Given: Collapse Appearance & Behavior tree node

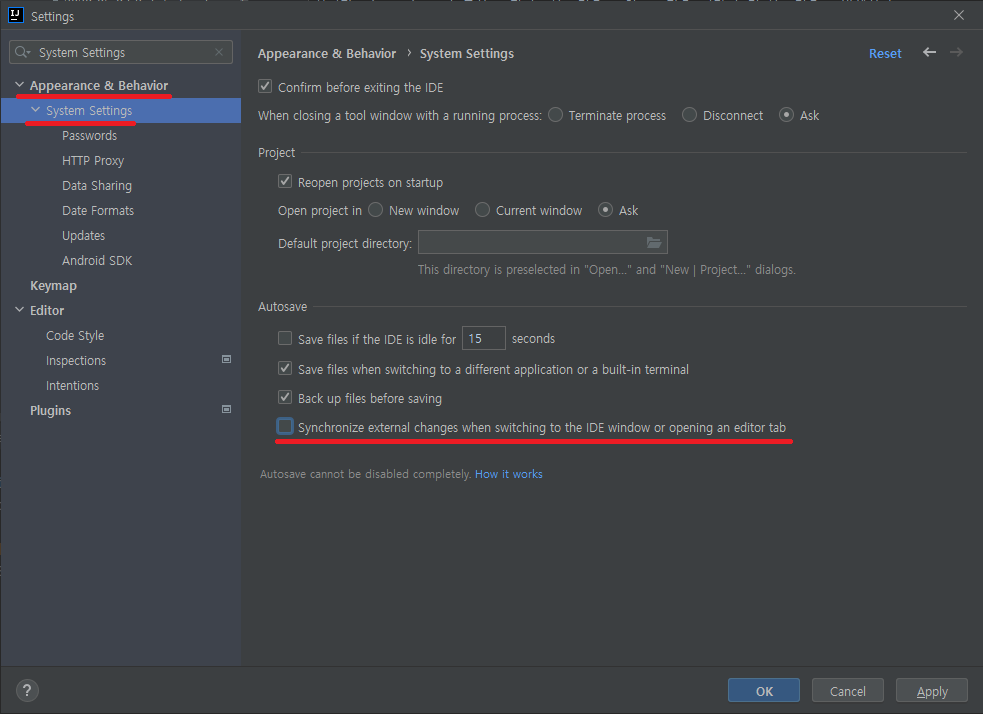Looking at the screenshot, I should 19,85.
